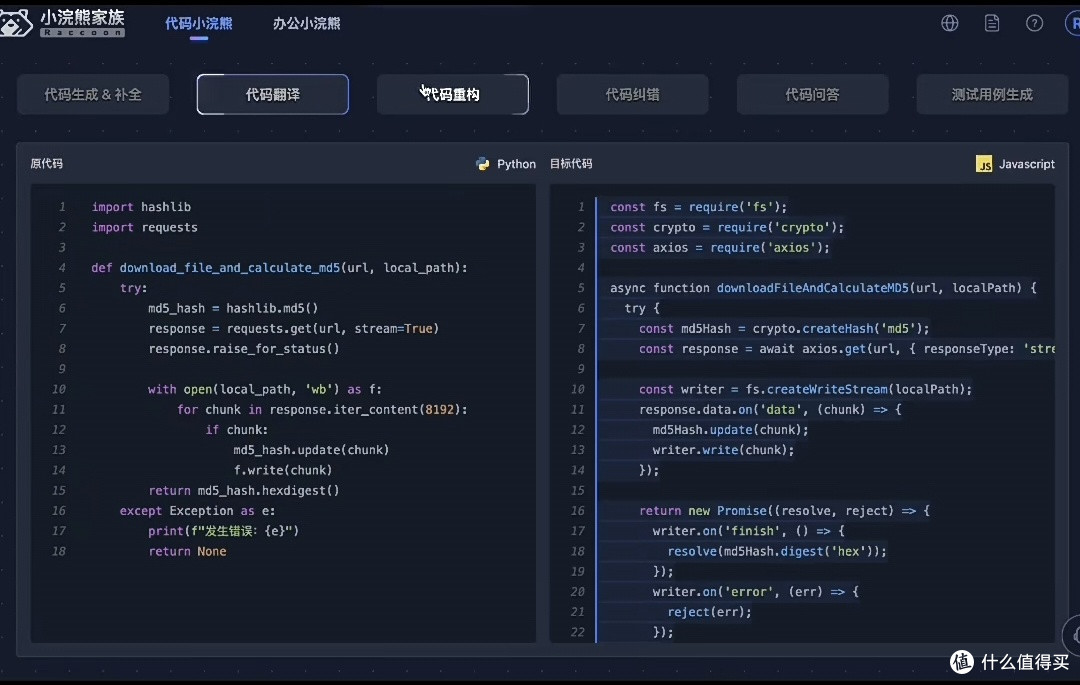
Task: Click 目标代码 panel label
Action: click(571, 164)
